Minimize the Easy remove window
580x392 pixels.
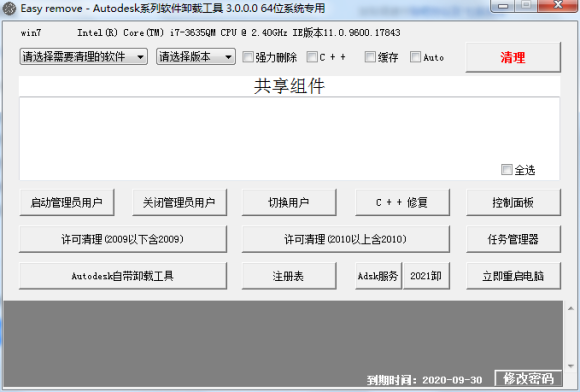503,6
